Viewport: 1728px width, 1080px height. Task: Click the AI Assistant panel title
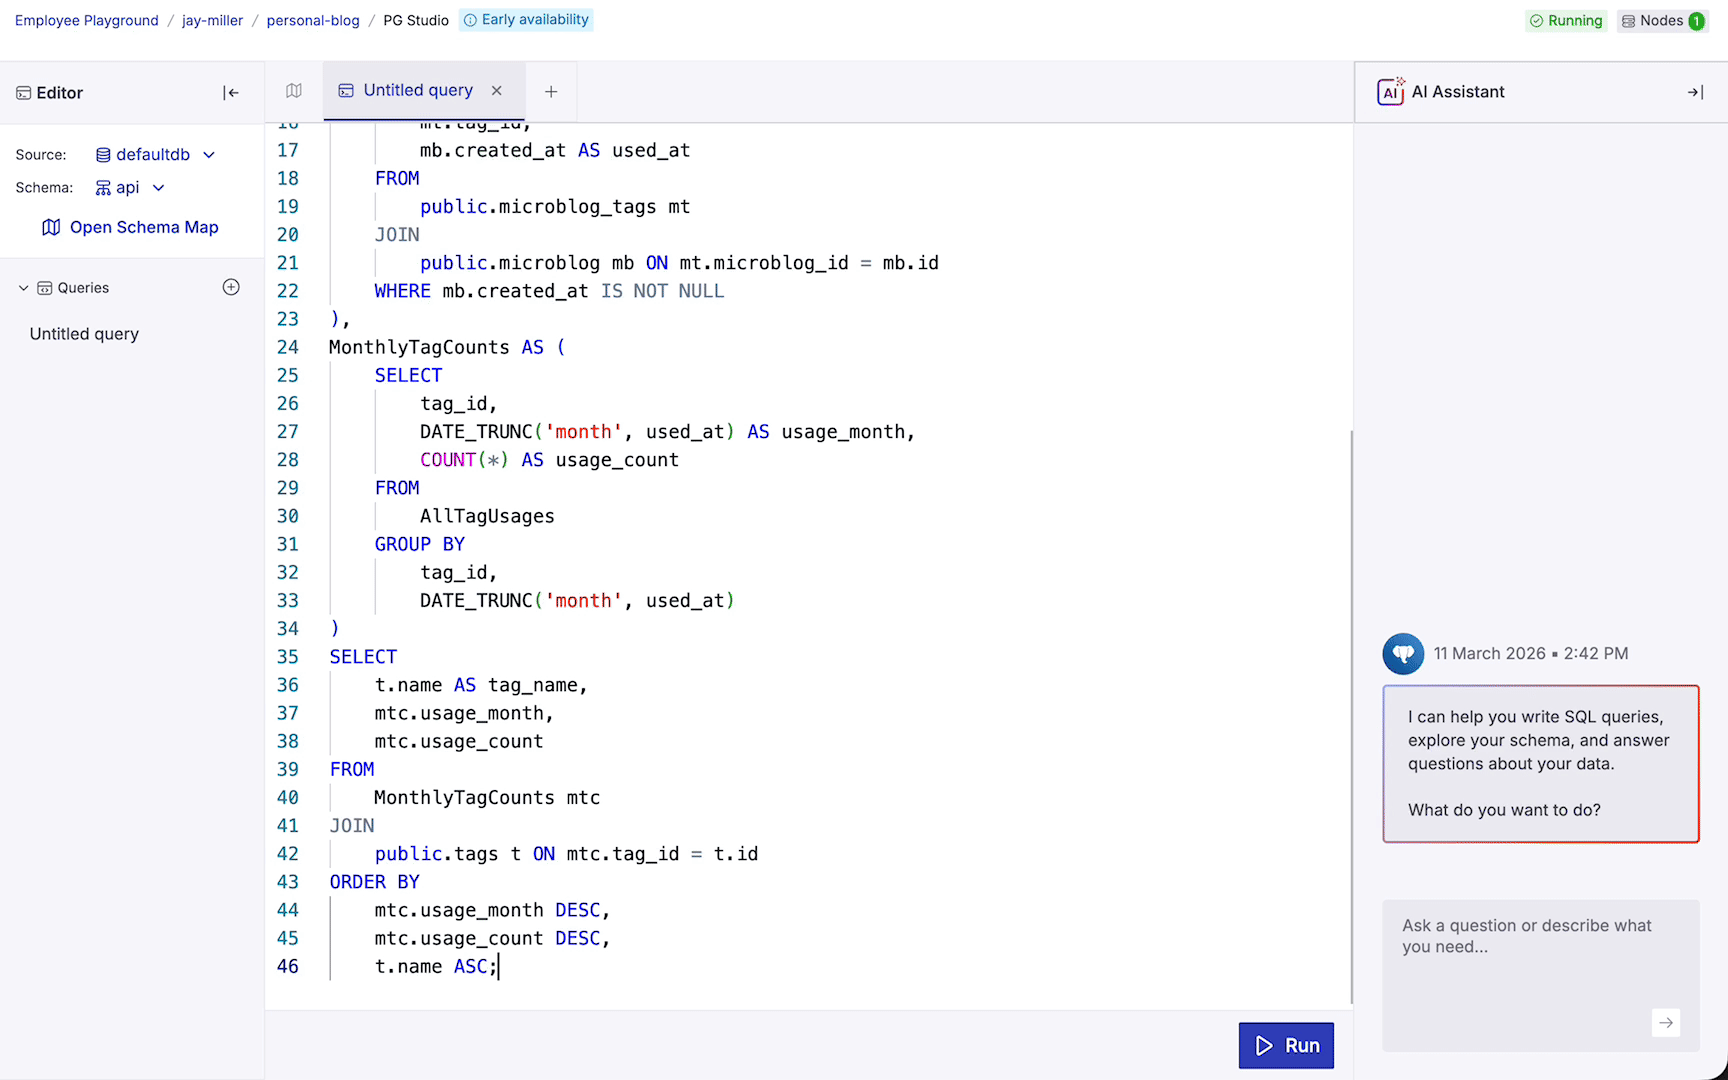coord(1458,92)
